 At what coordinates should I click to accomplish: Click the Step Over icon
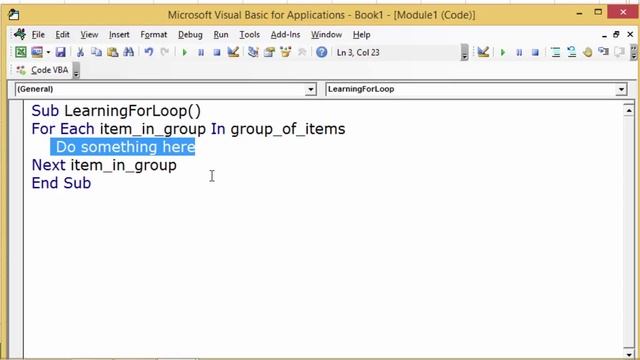click(571, 52)
